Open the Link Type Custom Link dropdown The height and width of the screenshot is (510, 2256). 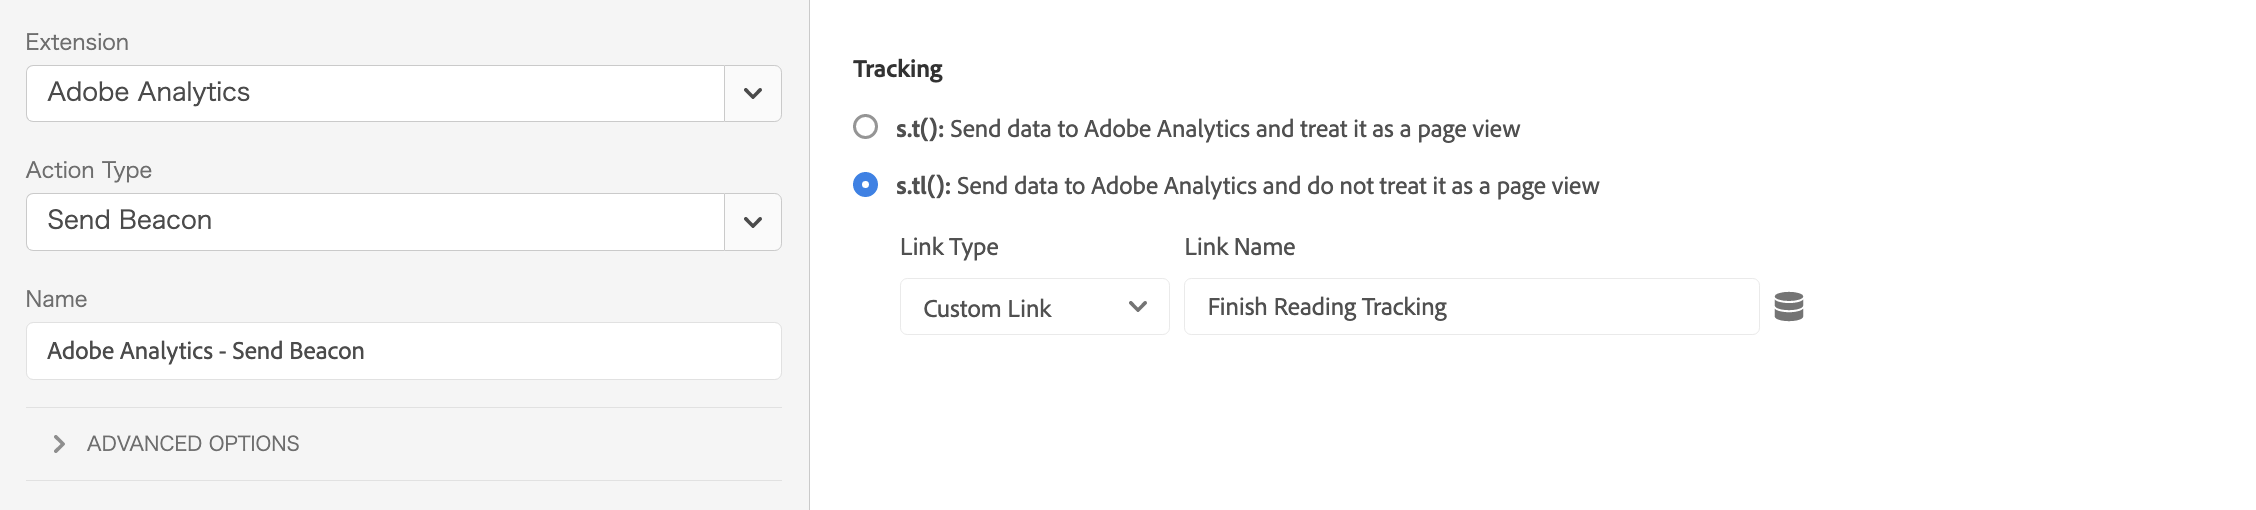(1034, 307)
